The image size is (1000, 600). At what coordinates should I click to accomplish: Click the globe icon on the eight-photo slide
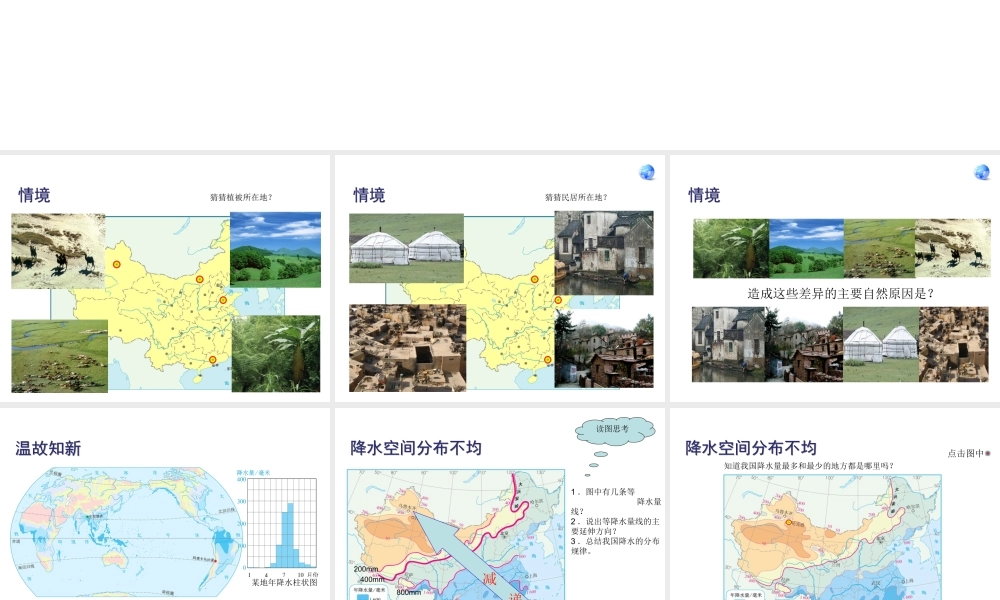tap(982, 172)
